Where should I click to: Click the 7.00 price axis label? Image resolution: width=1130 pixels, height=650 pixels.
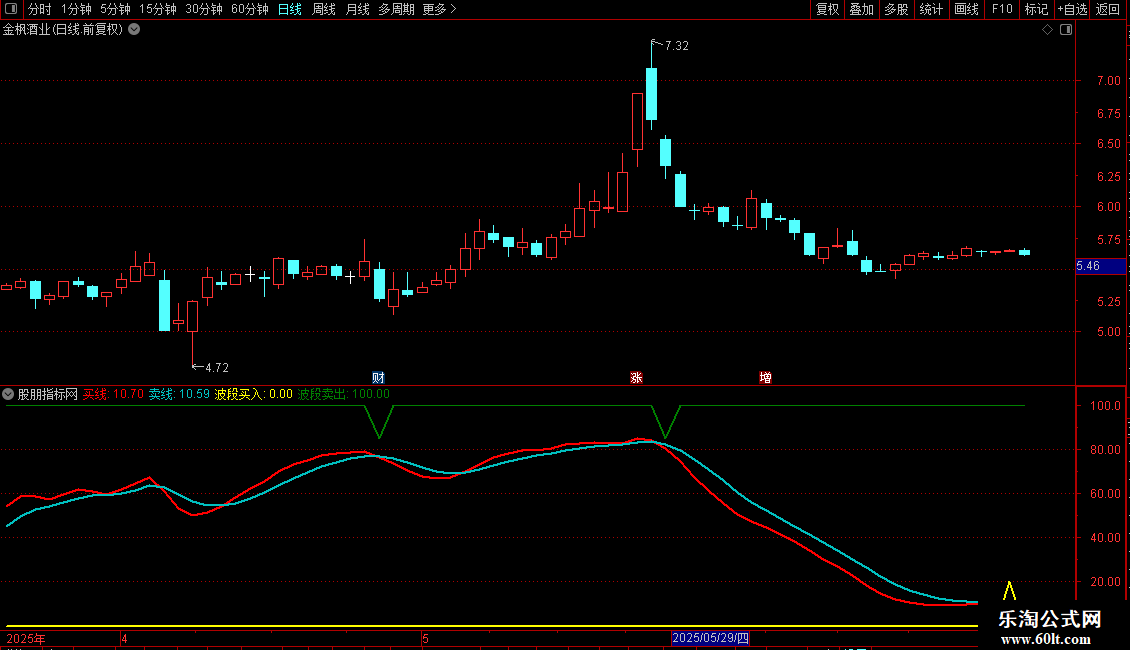click(x=1108, y=81)
